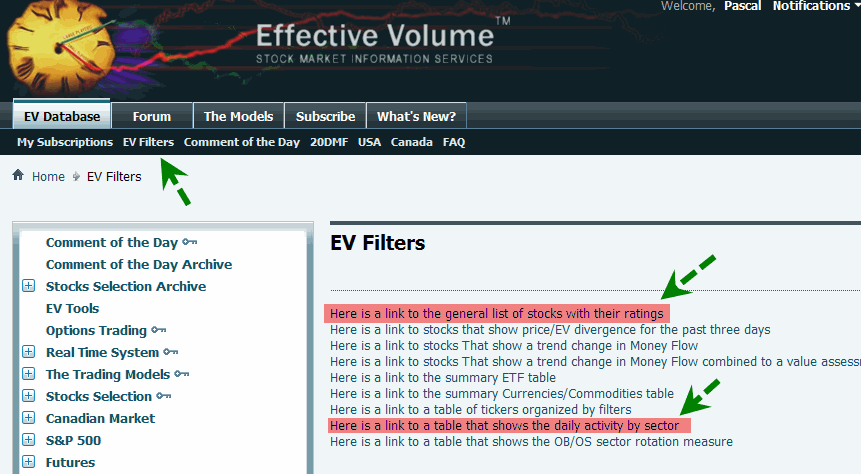Expand the S&P 500 node
Screen dimensions: 861x474
[29, 439]
